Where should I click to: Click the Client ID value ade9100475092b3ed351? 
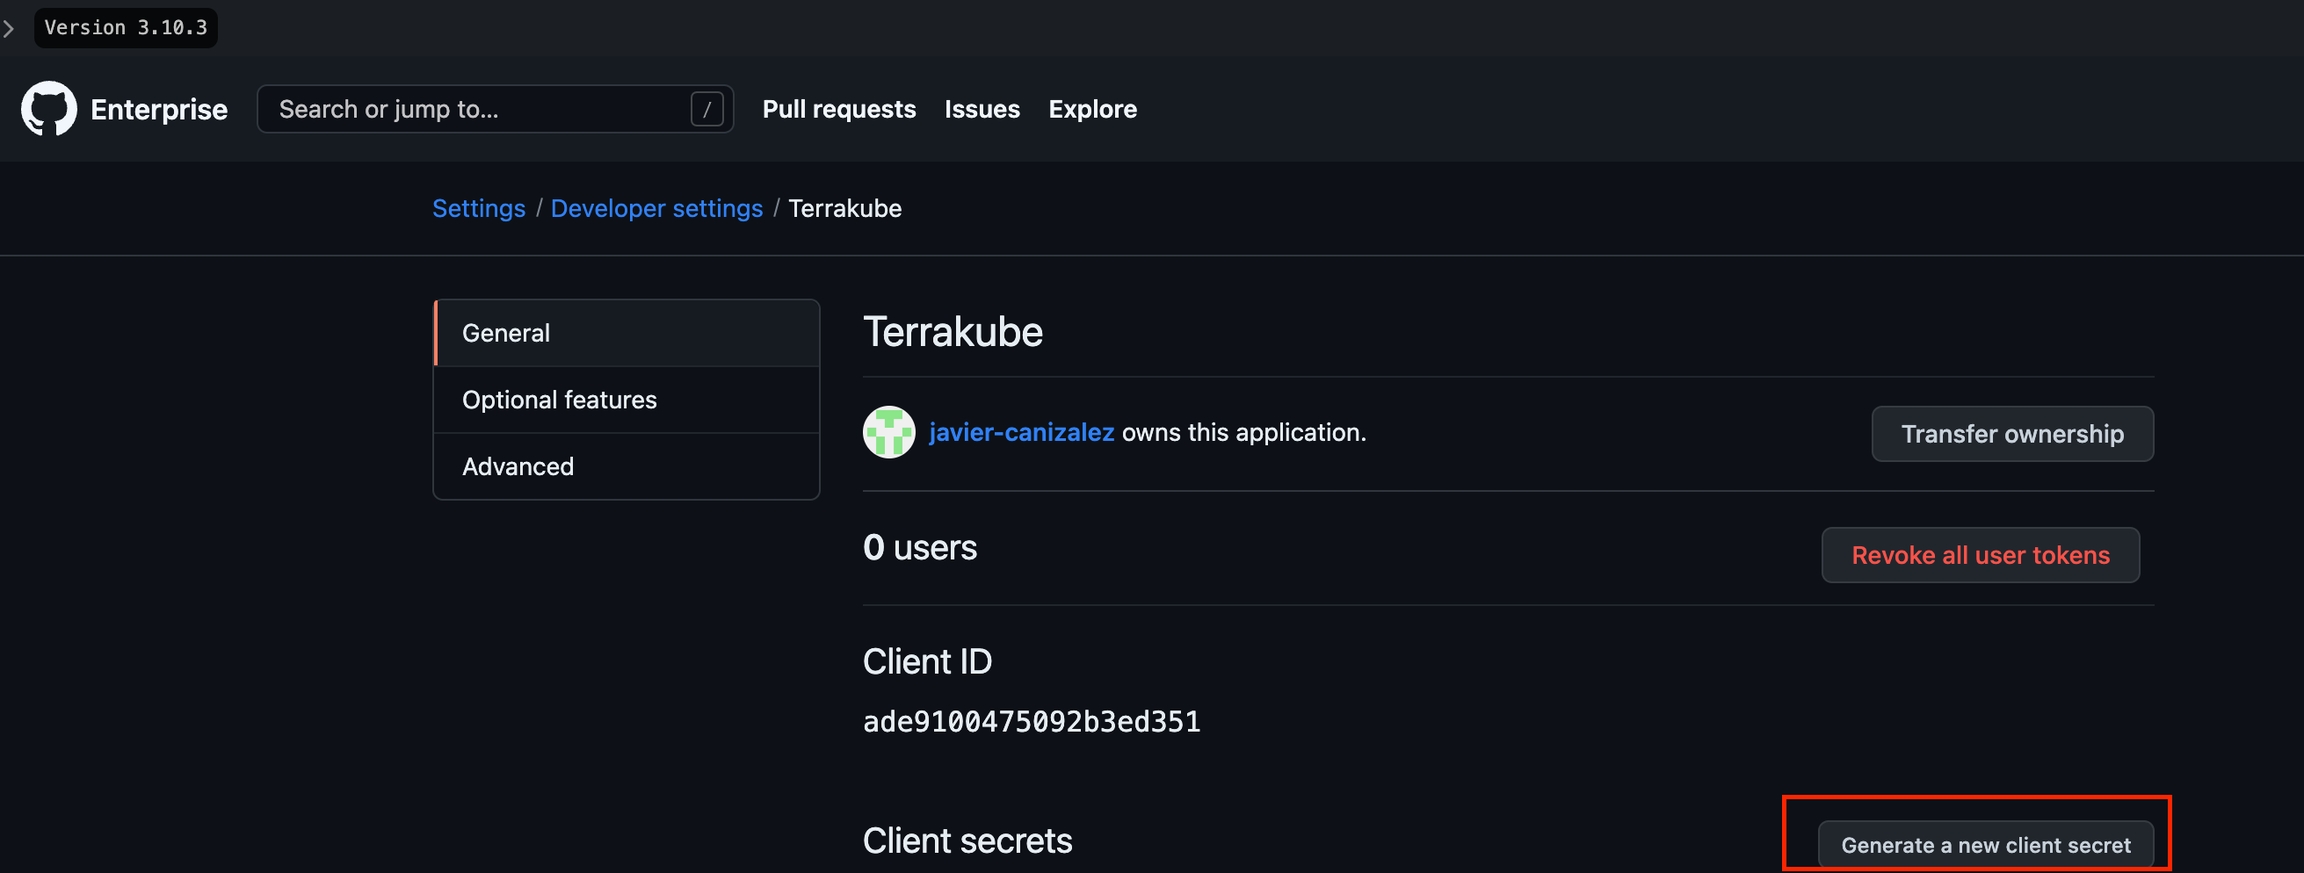pyautogui.click(x=1031, y=721)
